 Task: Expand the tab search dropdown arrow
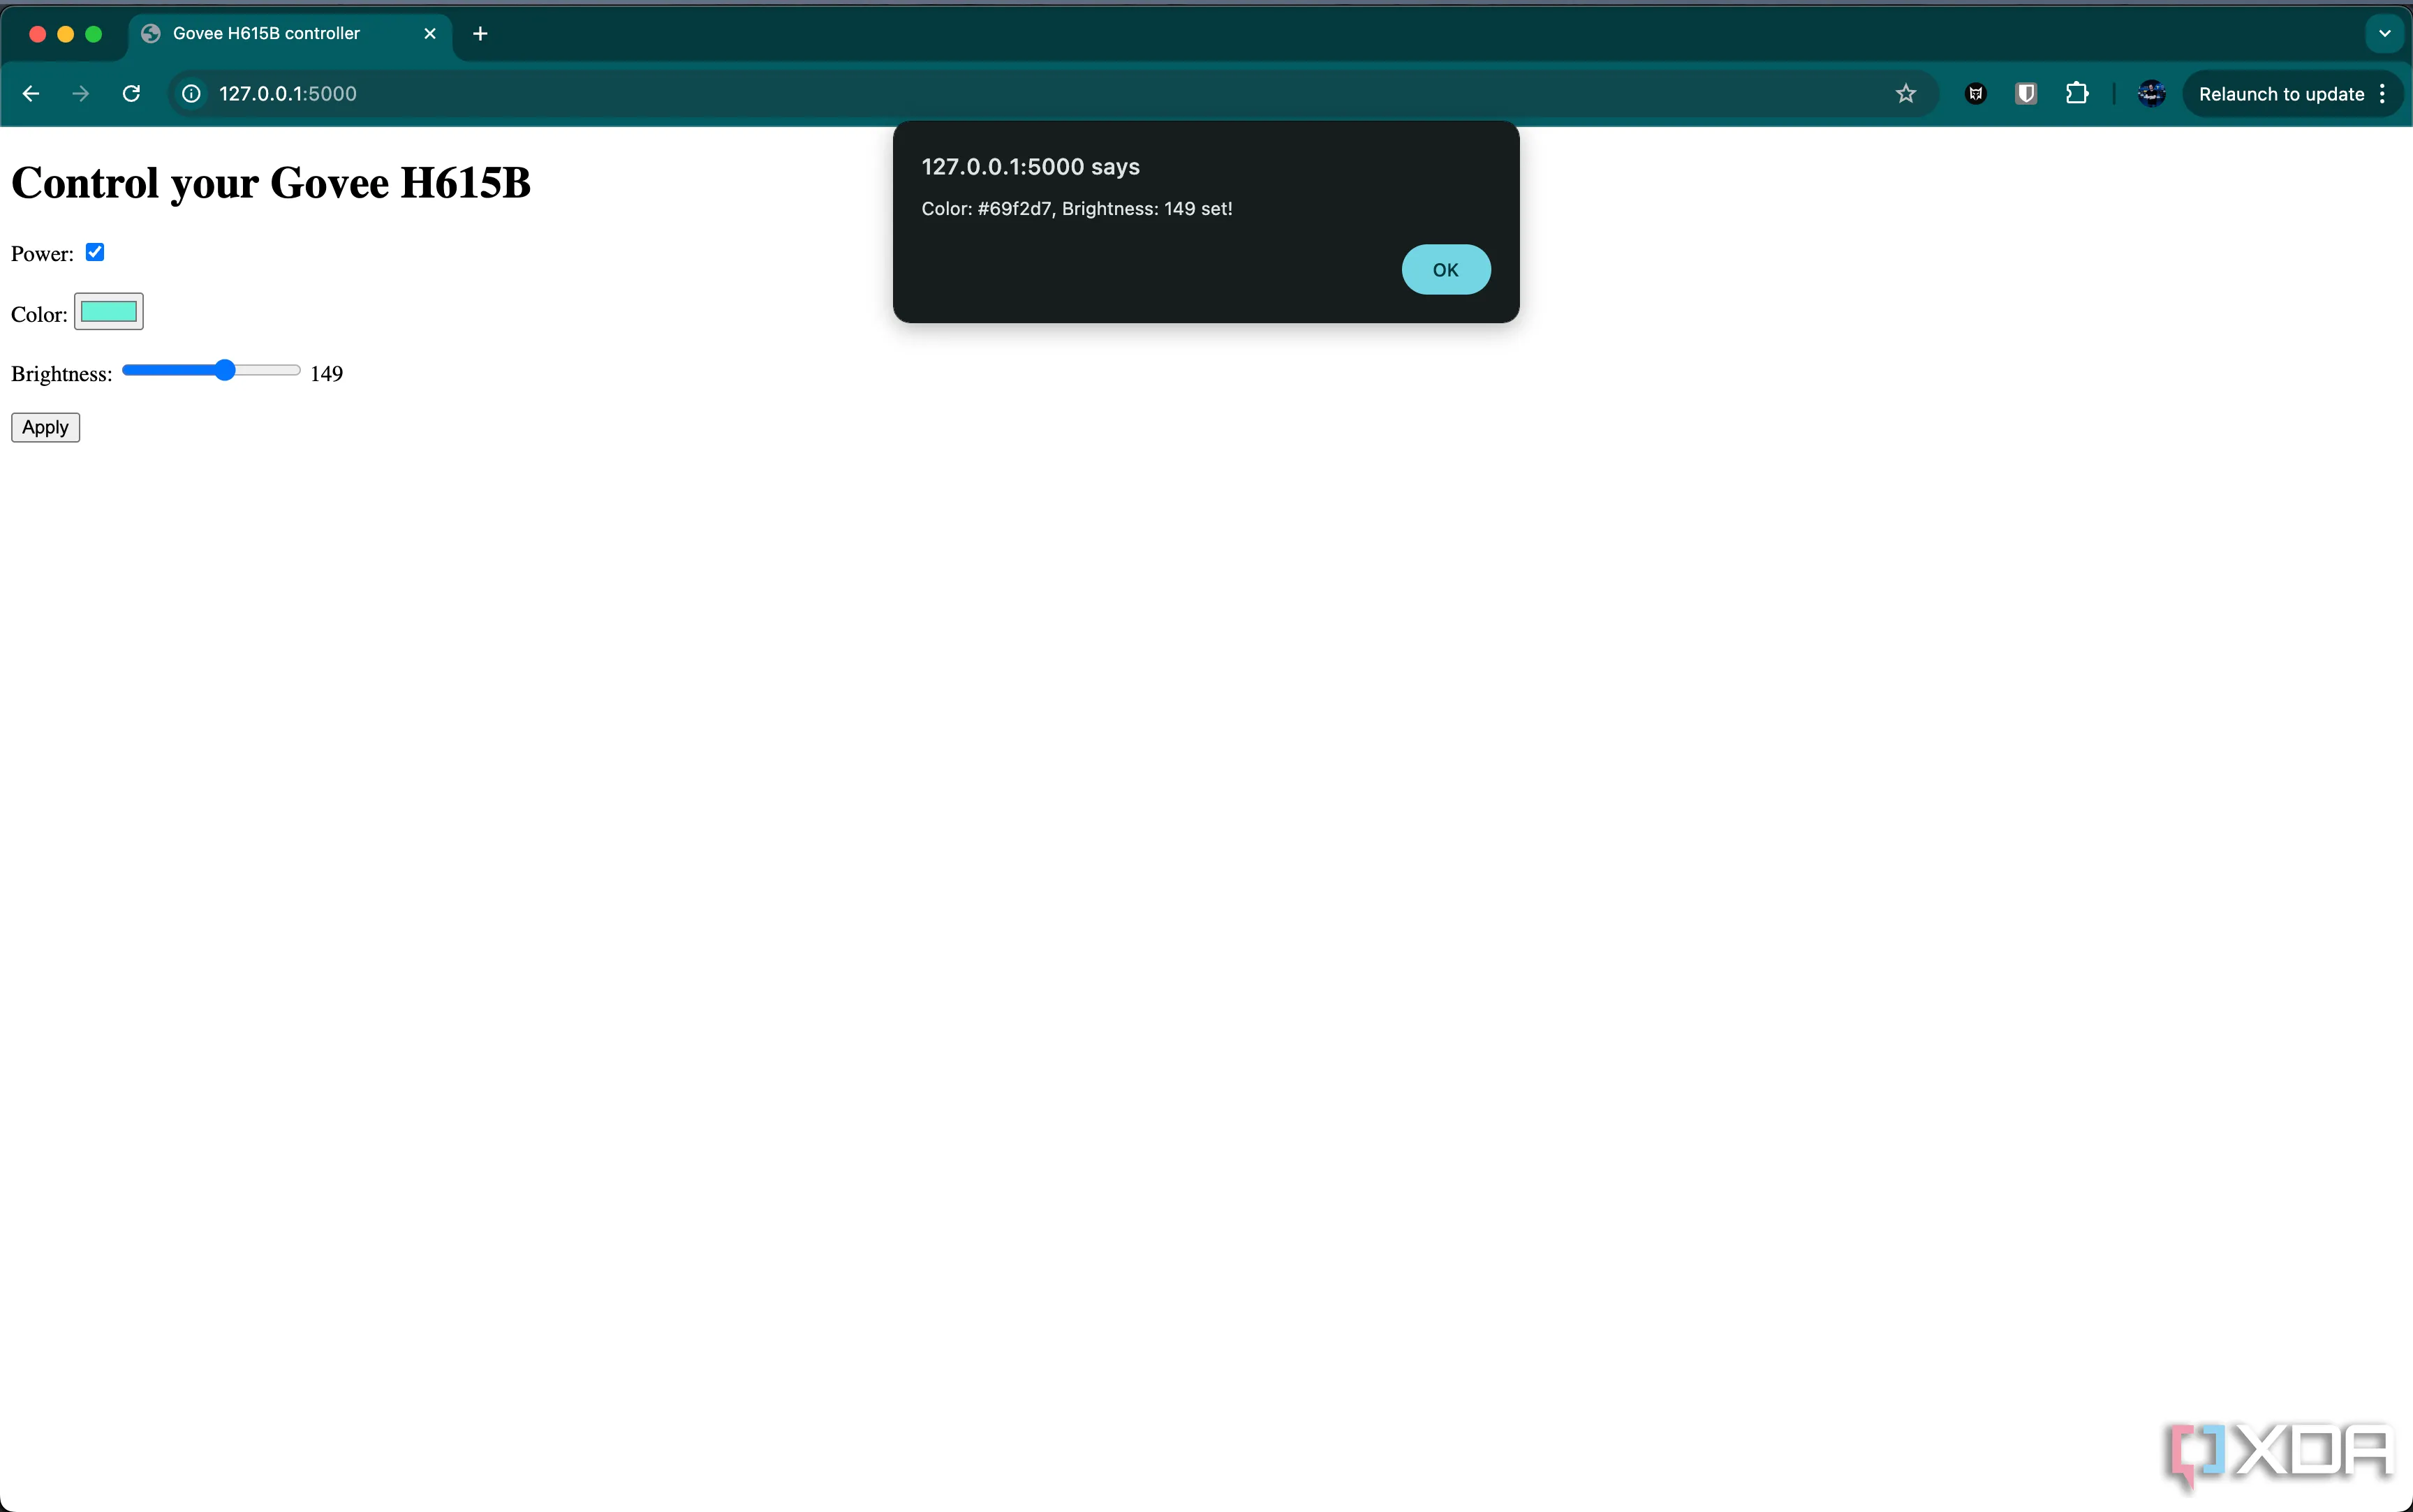click(x=2384, y=34)
